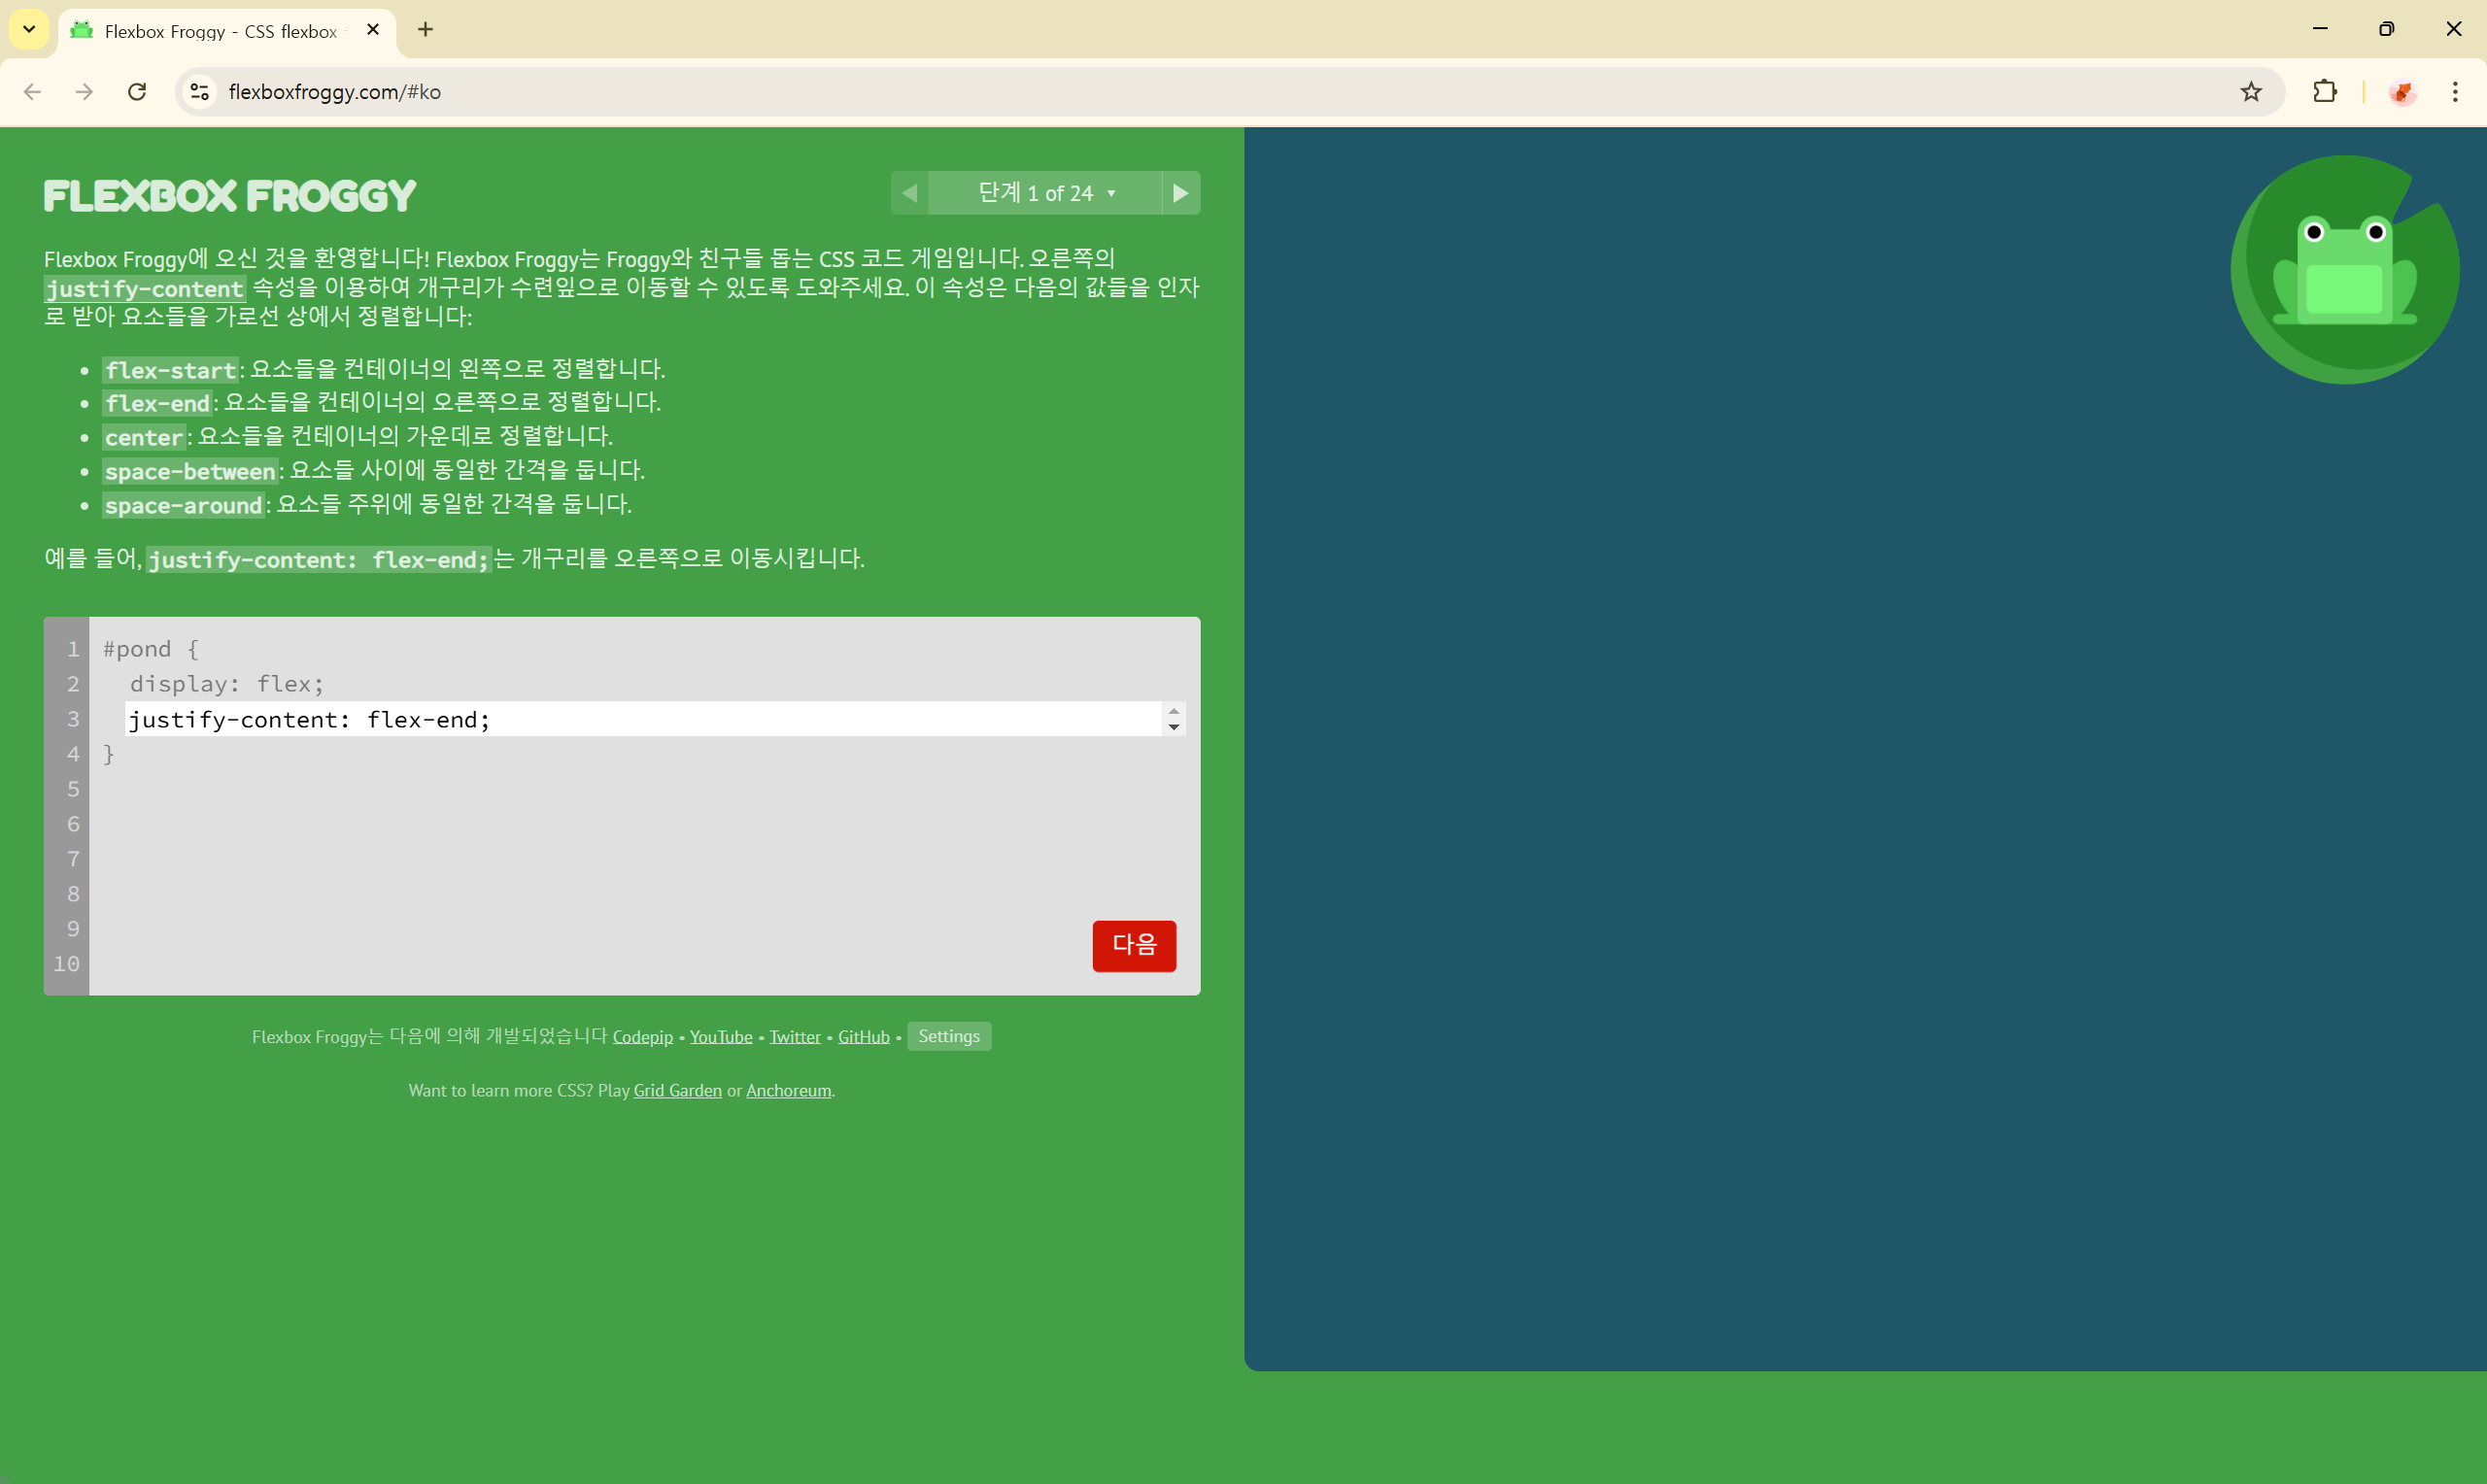Open Chrome three-dot menu

(x=2454, y=92)
